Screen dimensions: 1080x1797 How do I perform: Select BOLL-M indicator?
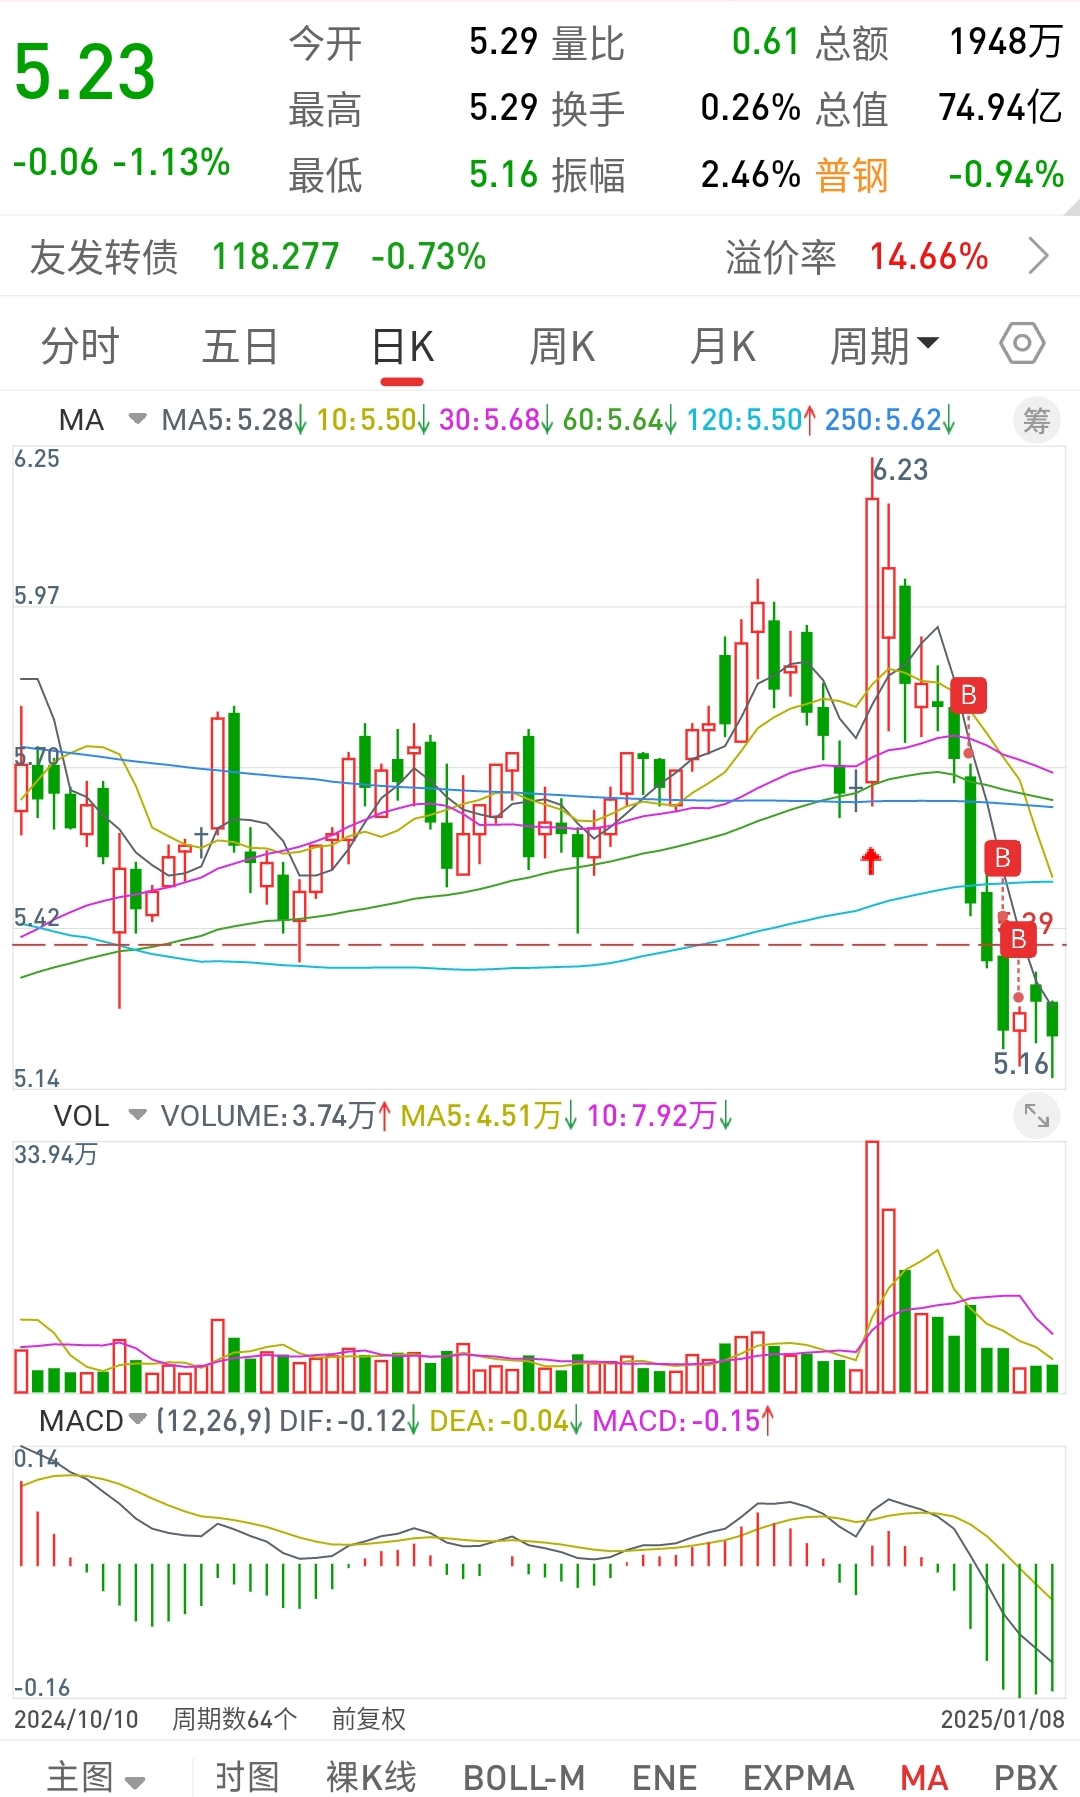pyautogui.click(x=524, y=1777)
